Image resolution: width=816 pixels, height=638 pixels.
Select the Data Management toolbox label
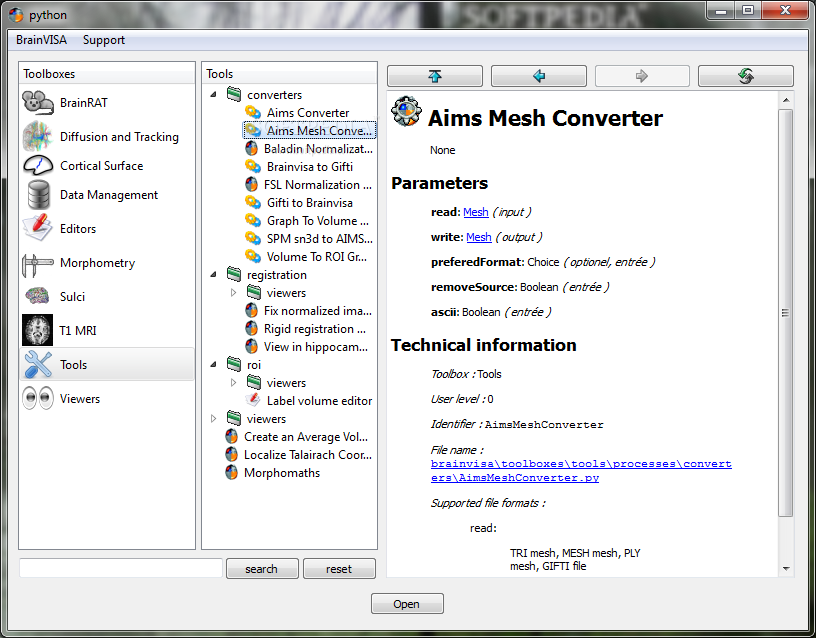(109, 195)
